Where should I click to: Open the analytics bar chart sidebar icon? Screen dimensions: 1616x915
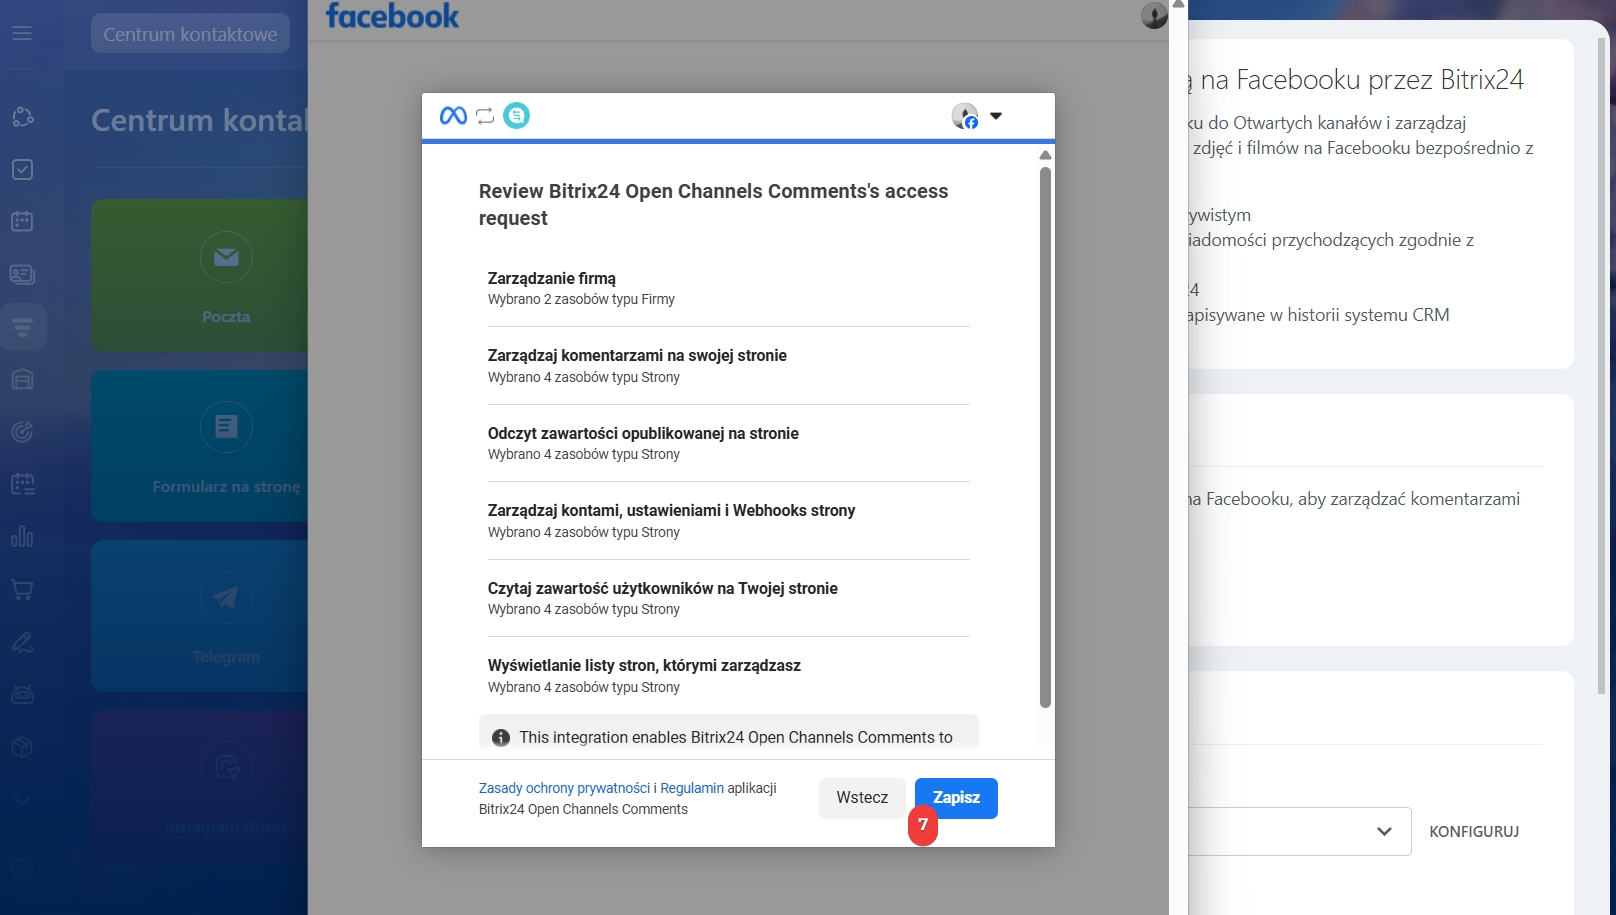pos(22,537)
